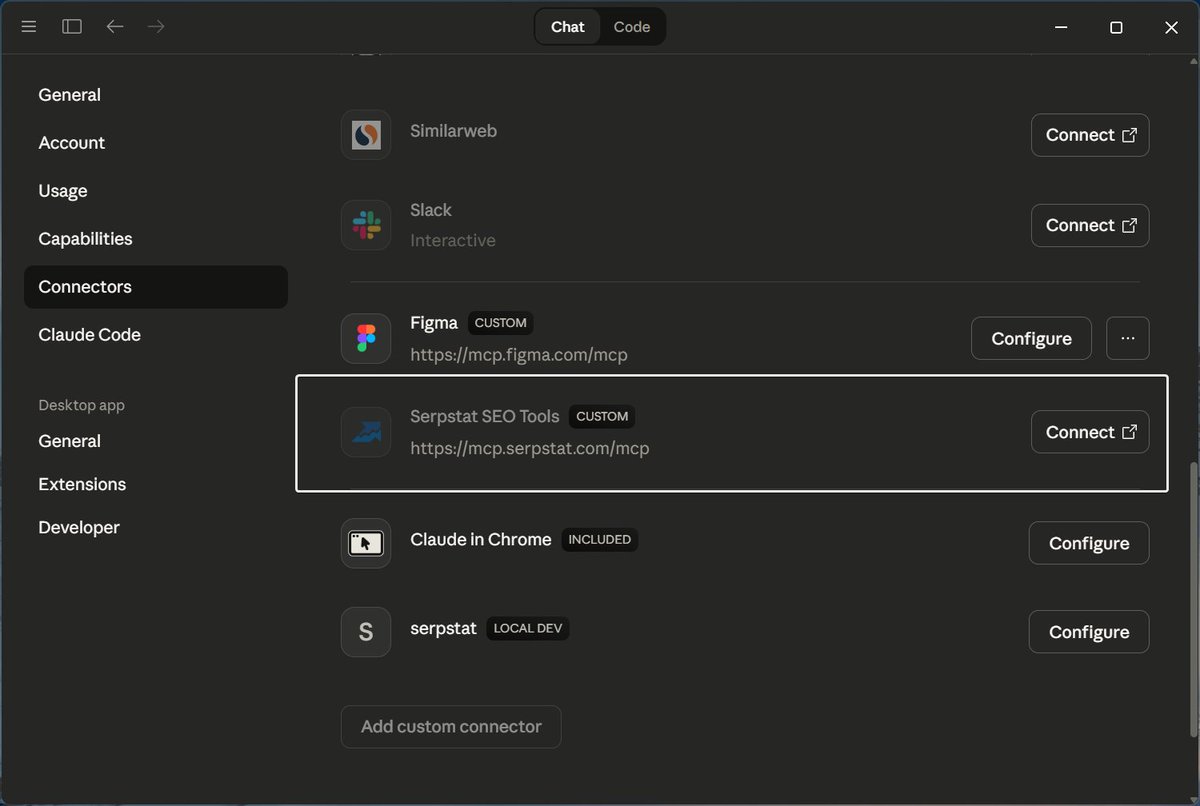
Task: Click the LOCAL DEV badge
Action: pos(528,629)
